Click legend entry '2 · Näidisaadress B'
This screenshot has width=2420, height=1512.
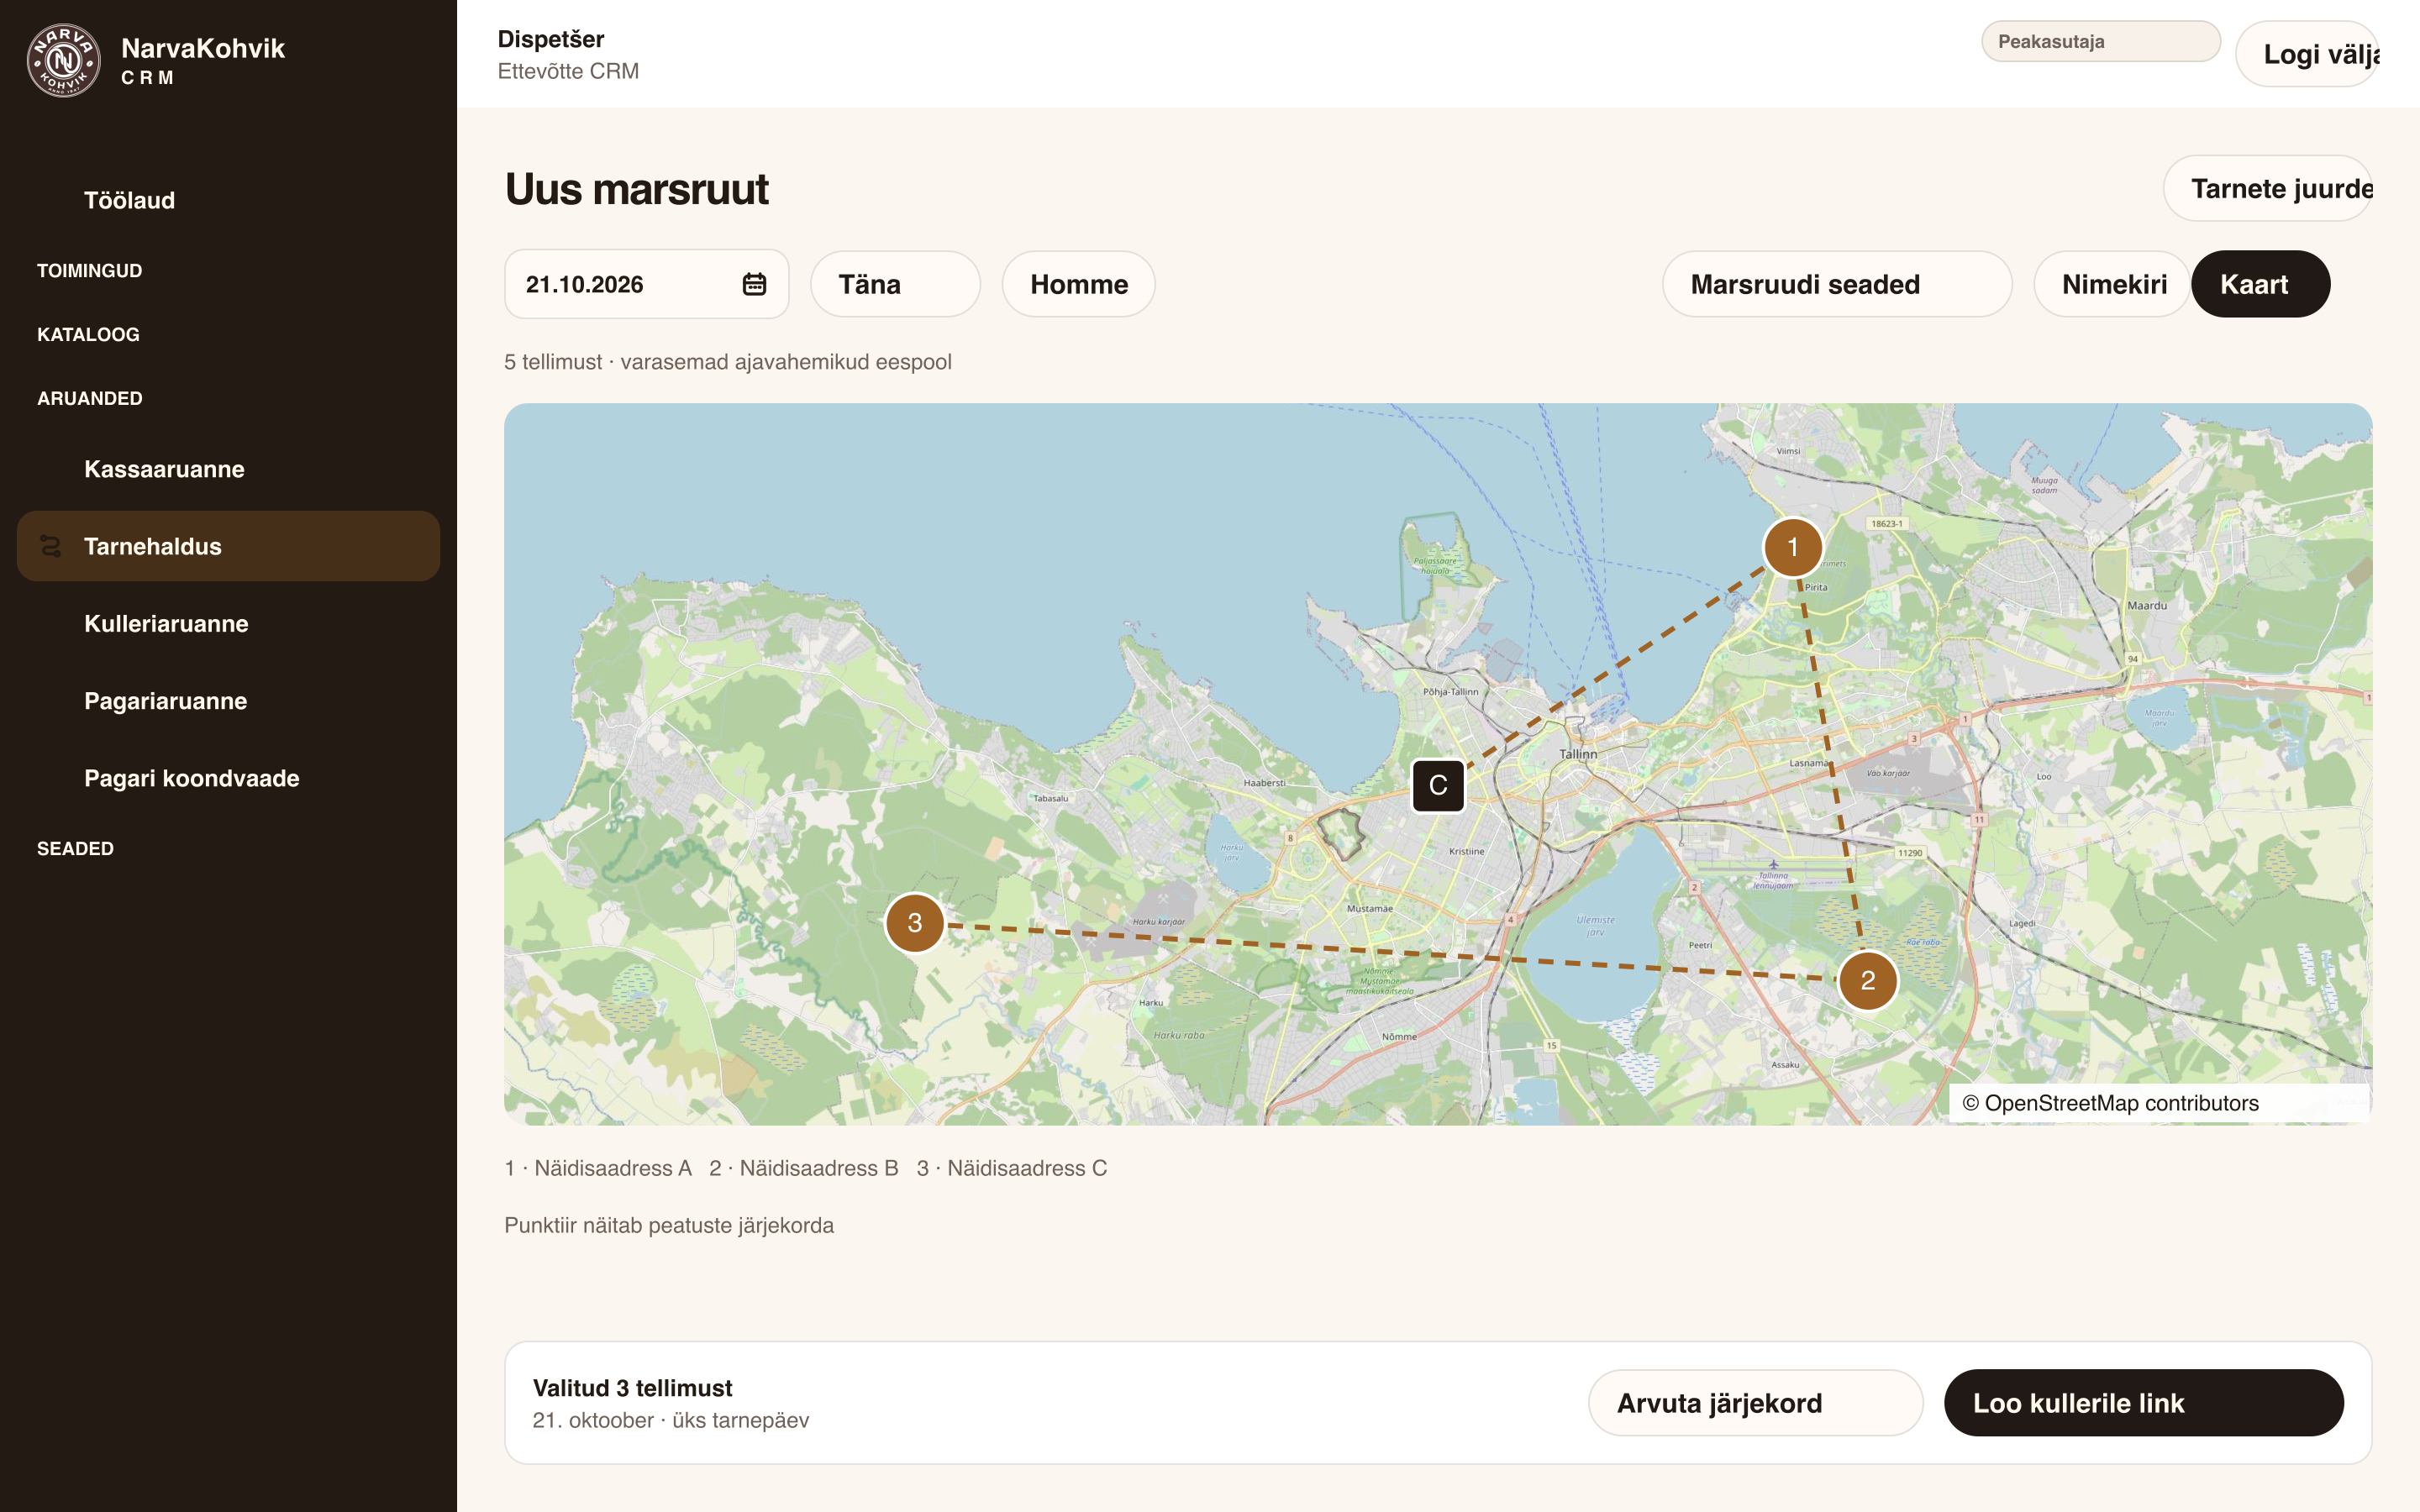[x=804, y=1168]
